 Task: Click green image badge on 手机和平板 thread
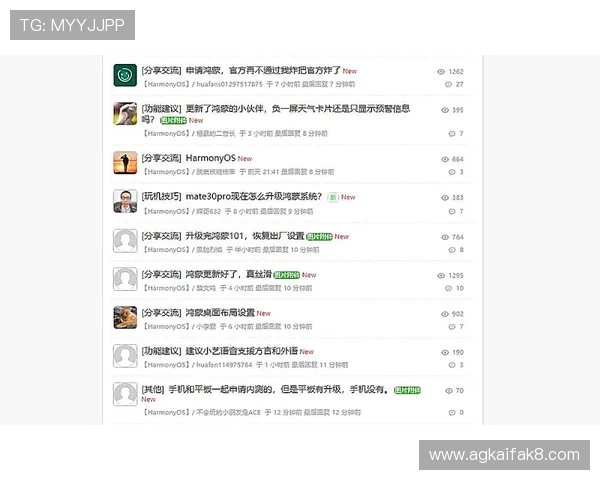407,390
